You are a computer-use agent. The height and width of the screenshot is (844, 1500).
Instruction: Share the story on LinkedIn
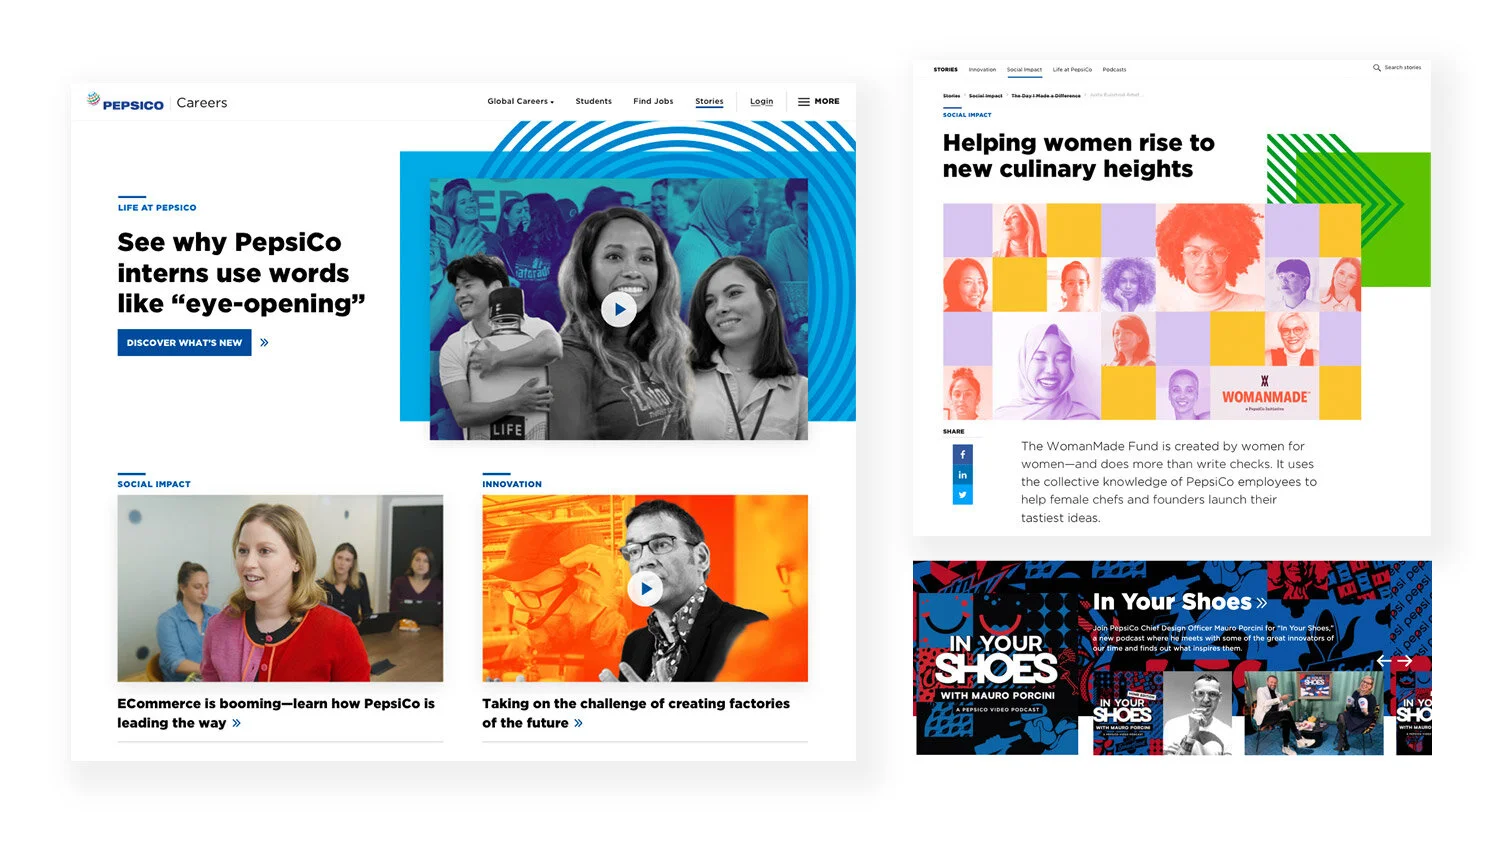[x=963, y=475]
